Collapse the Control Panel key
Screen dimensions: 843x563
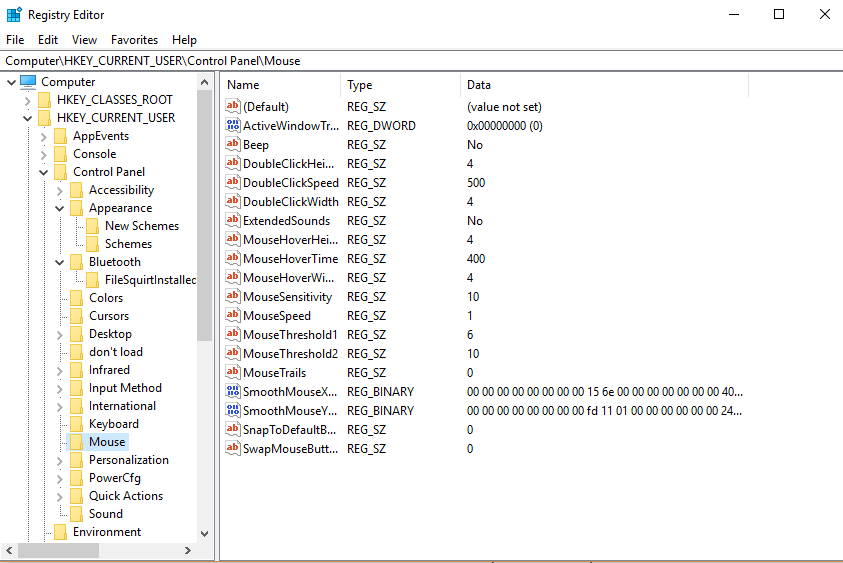click(44, 173)
